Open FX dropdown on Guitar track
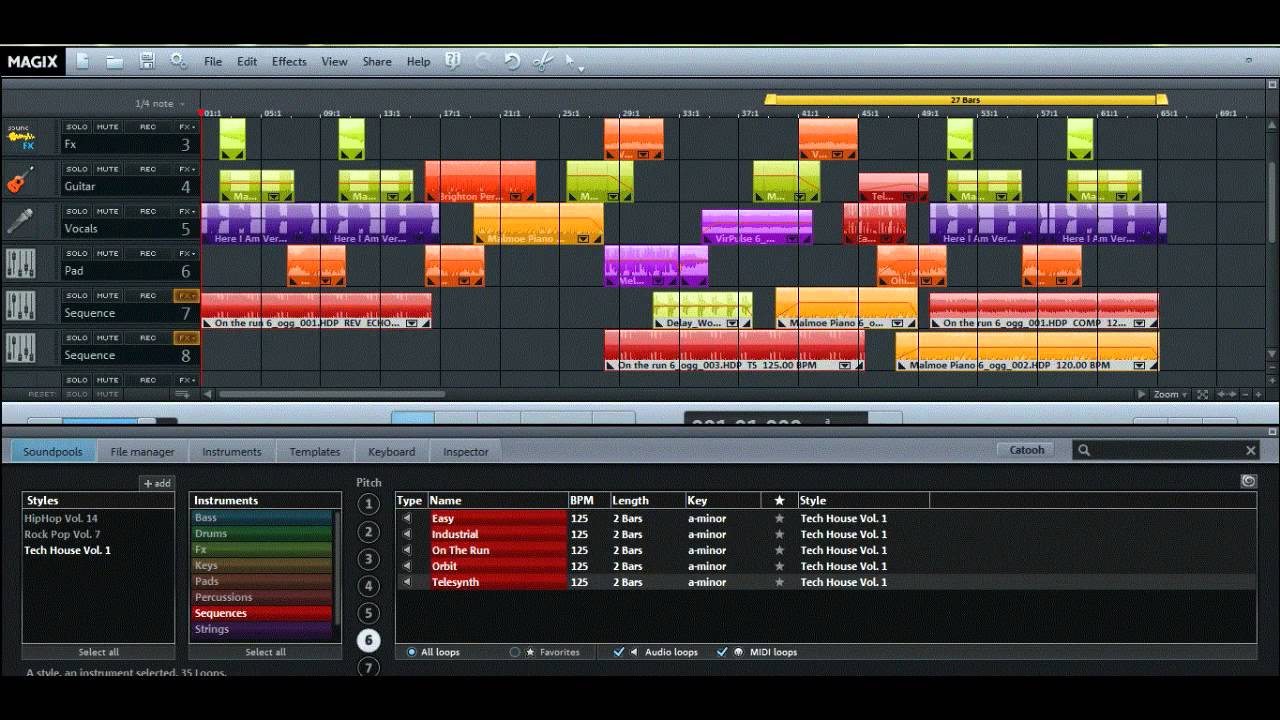 point(187,169)
